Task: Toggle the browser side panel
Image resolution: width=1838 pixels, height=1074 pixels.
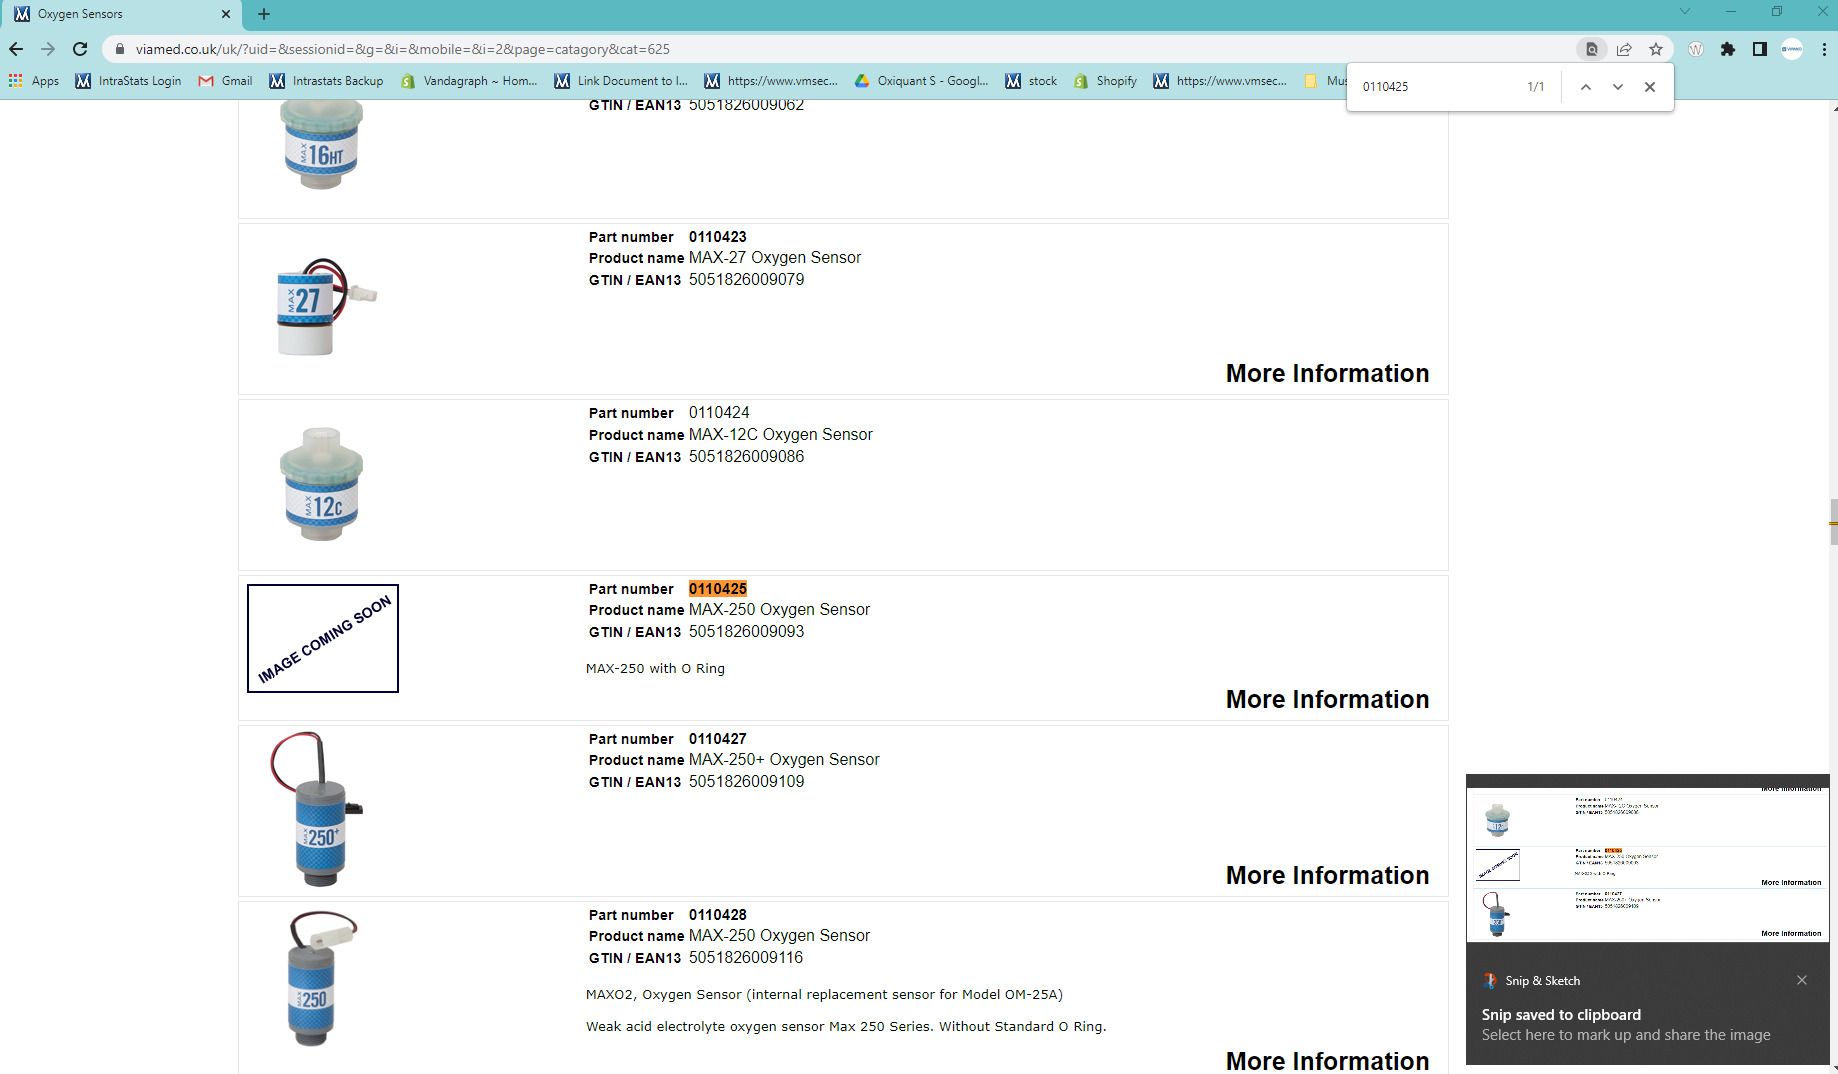Action: tap(1760, 49)
